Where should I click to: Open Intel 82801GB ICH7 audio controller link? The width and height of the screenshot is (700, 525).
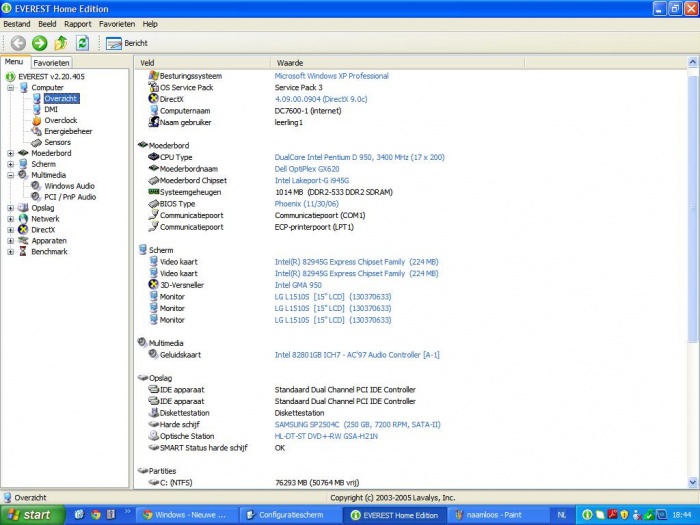point(357,355)
